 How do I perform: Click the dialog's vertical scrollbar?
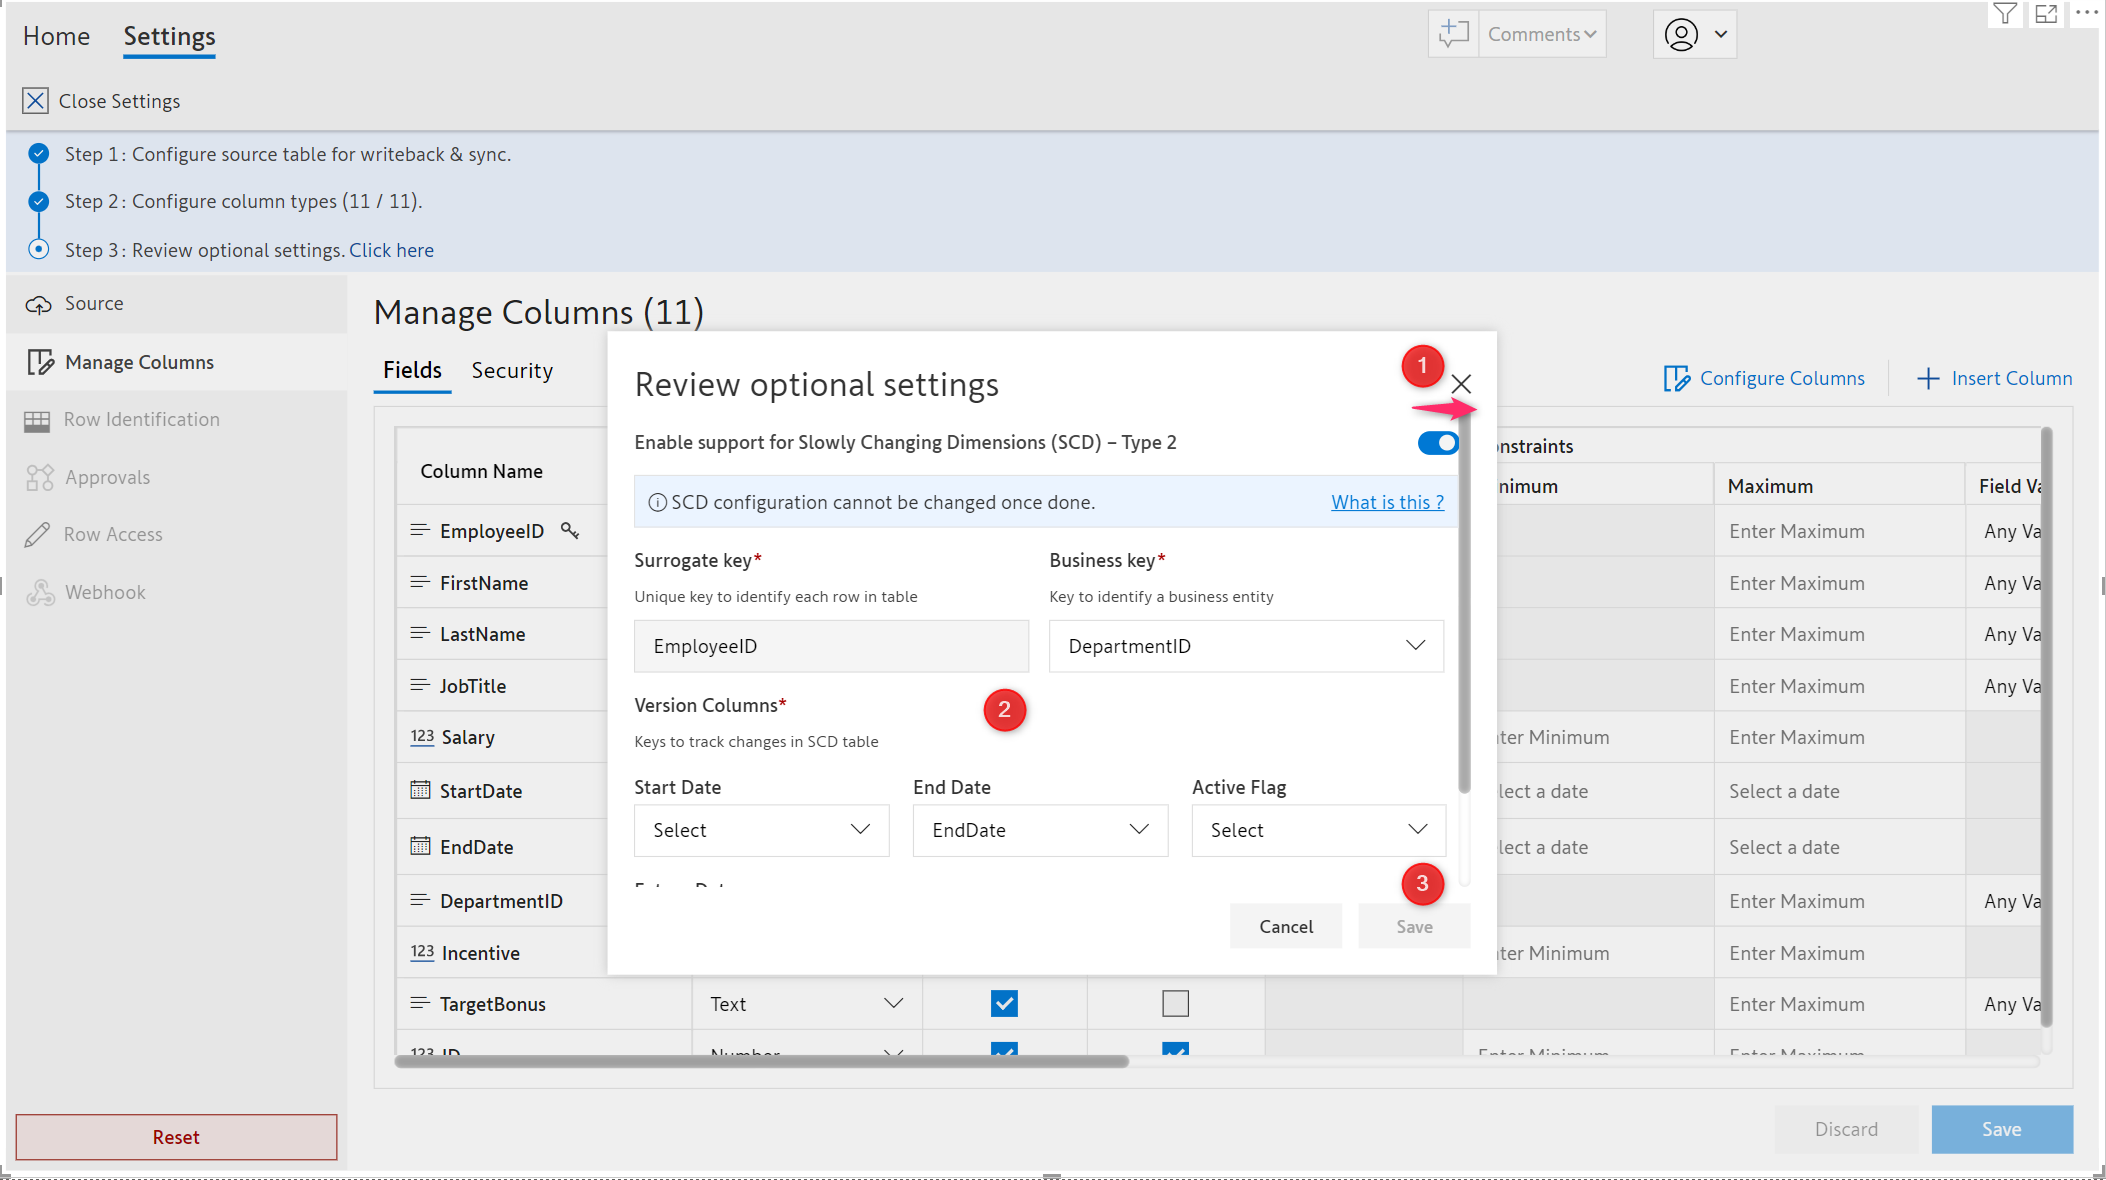[1464, 600]
